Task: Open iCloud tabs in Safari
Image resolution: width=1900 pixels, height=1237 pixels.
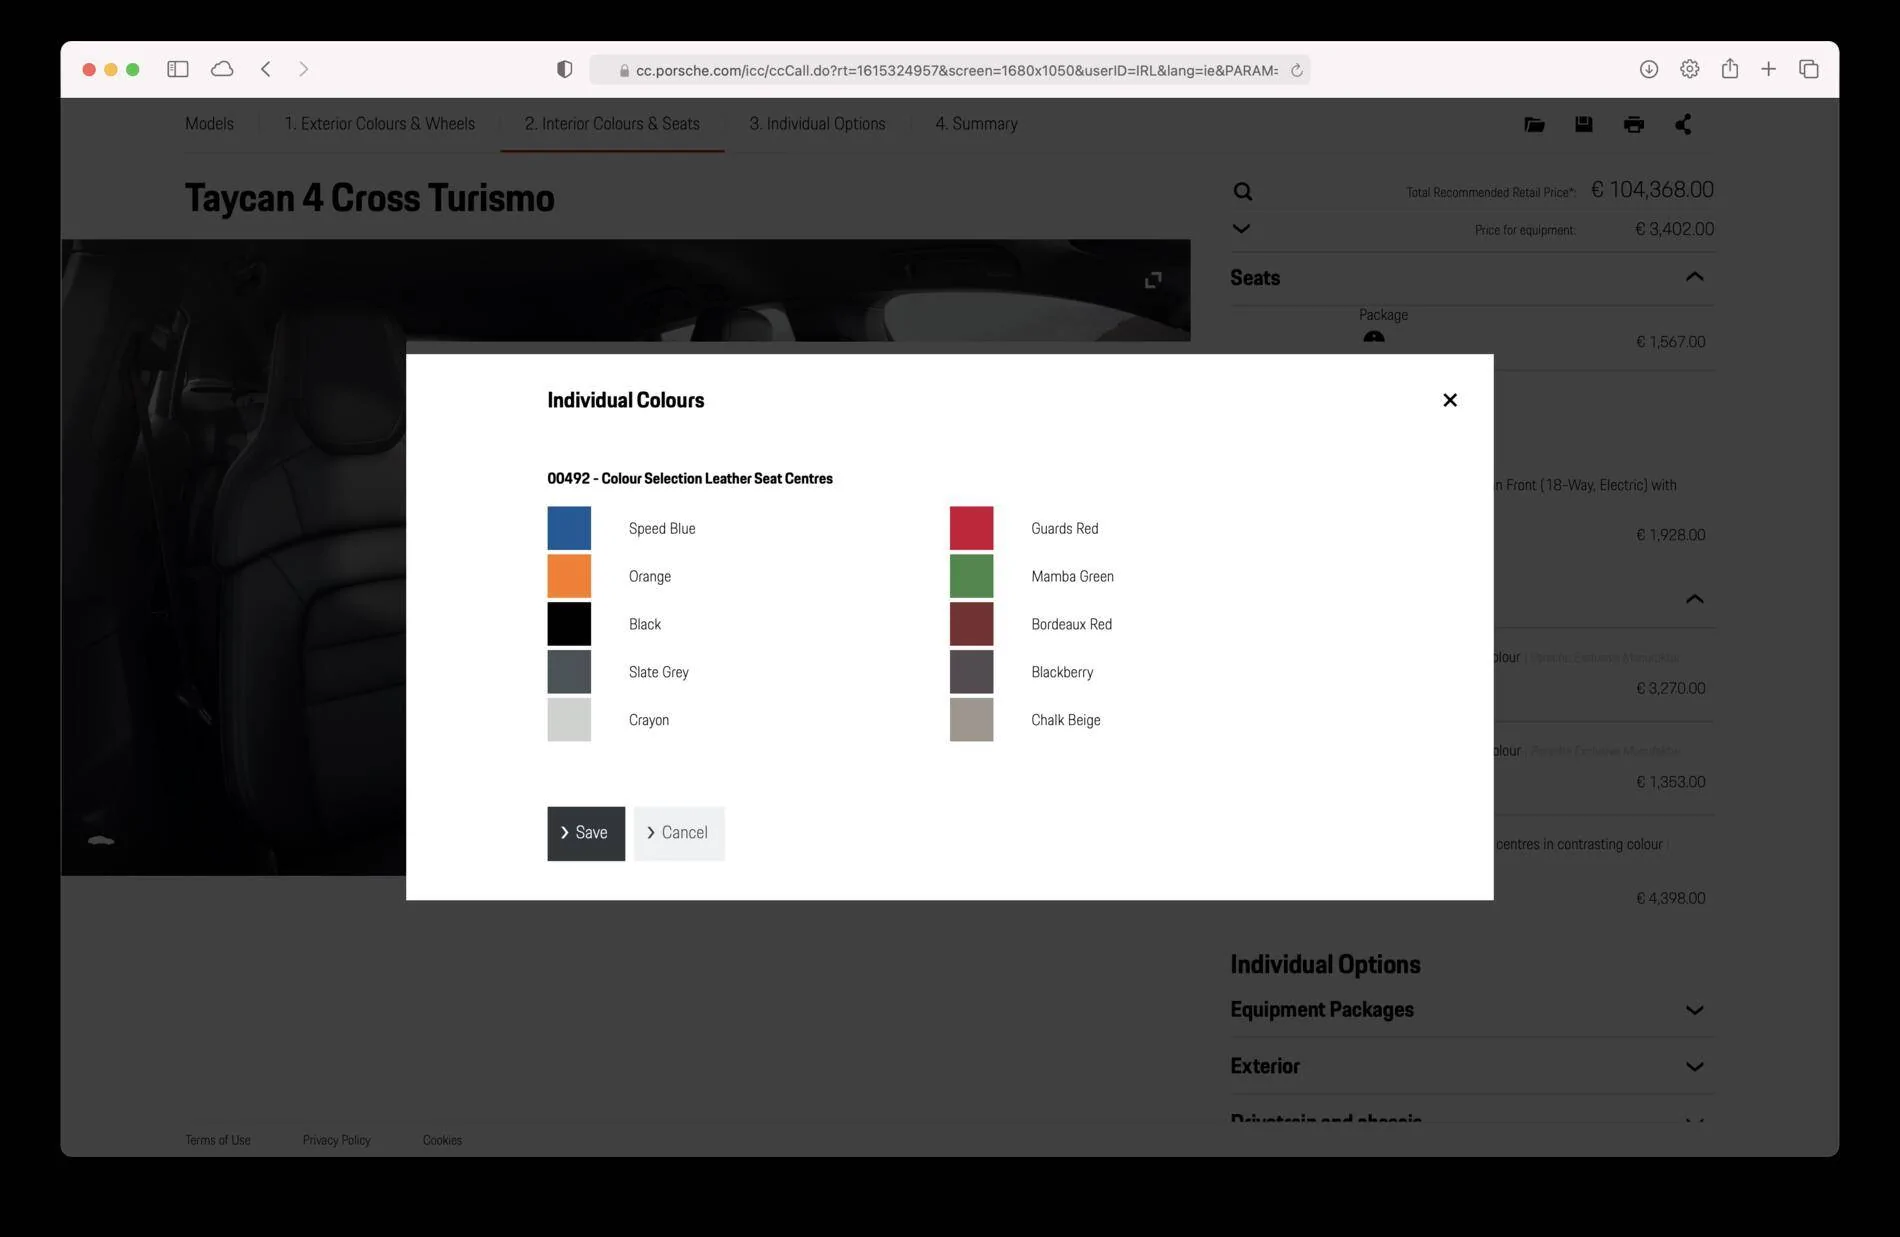Action: pyautogui.click(x=222, y=69)
